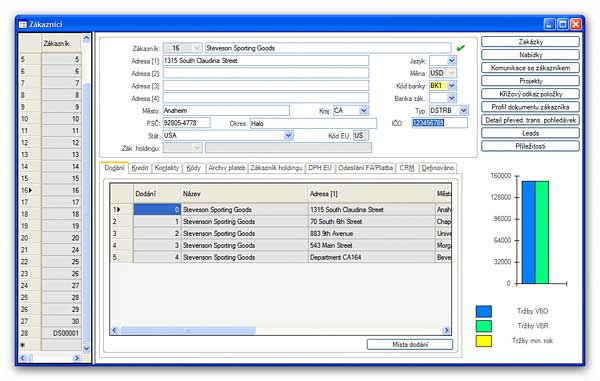The image size is (600, 381).
Task: Click scroll up arrow in customer list
Action: (86, 38)
